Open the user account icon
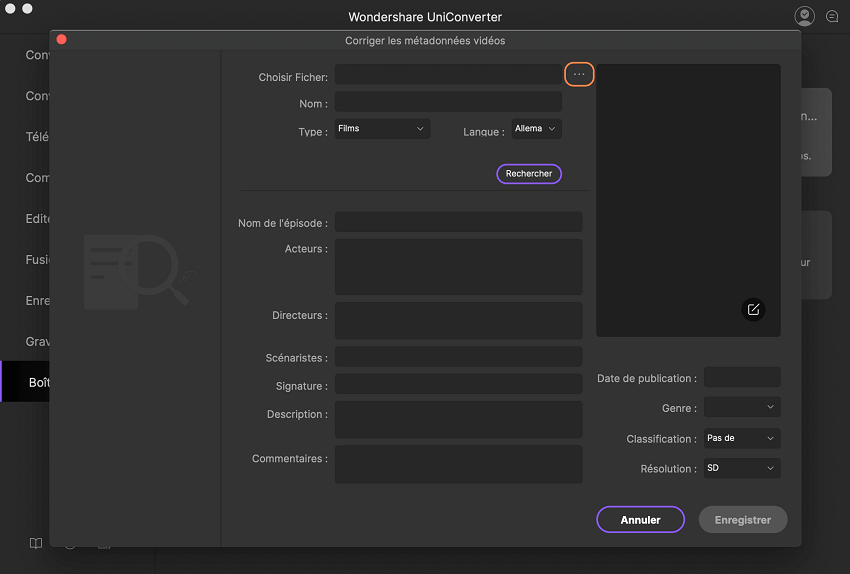Screen dimensions: 850x574 [804, 16]
